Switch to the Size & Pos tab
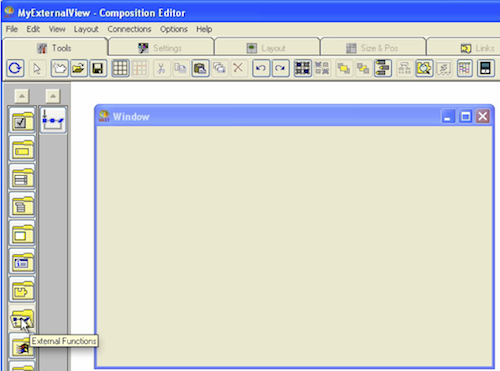500x371 pixels. 373,48
